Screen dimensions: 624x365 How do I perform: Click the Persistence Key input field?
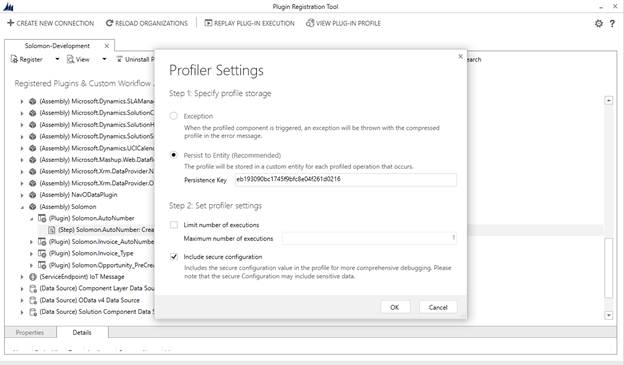tap(345, 180)
